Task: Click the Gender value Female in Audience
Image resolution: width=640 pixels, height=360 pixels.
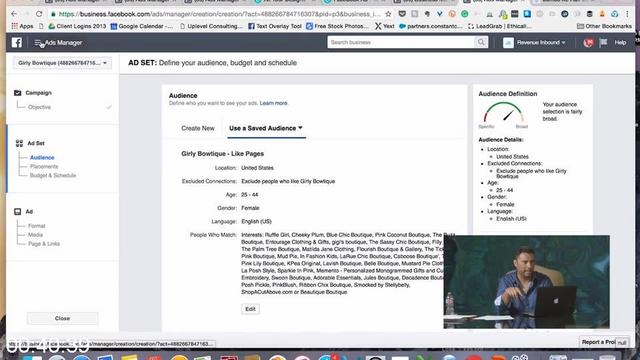Action: [x=250, y=208]
